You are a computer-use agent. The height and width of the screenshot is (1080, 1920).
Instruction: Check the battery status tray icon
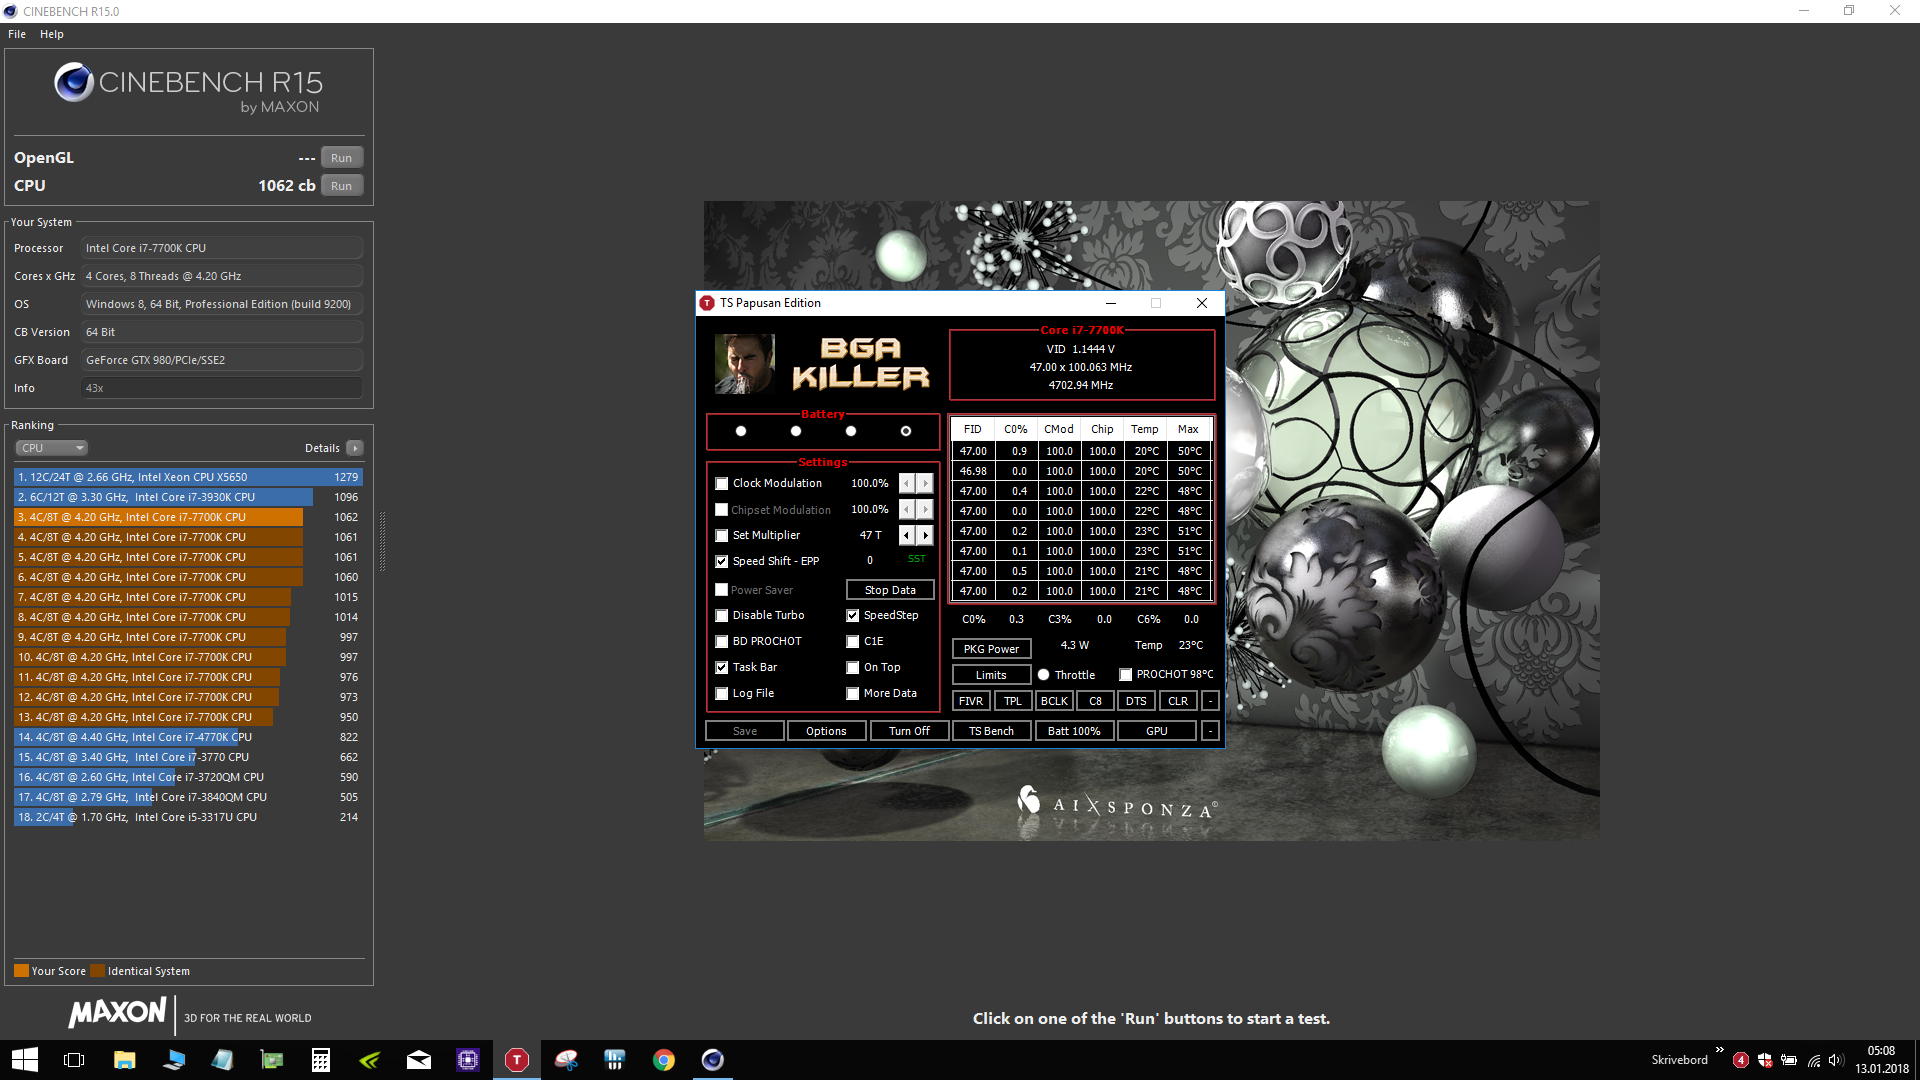point(1789,1060)
